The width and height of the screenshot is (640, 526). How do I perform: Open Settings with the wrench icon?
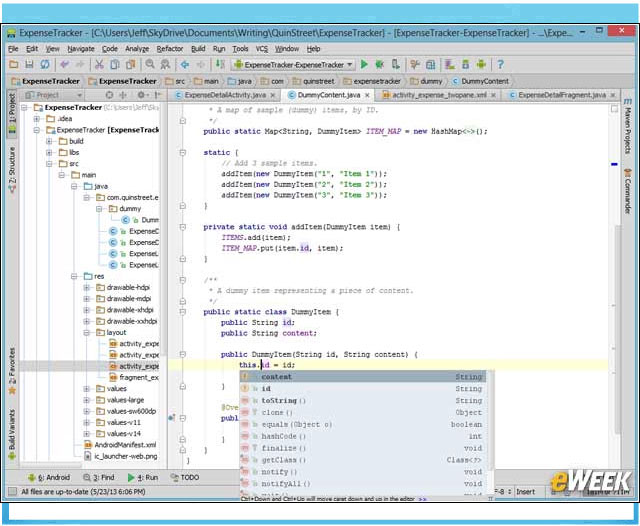click(415, 64)
